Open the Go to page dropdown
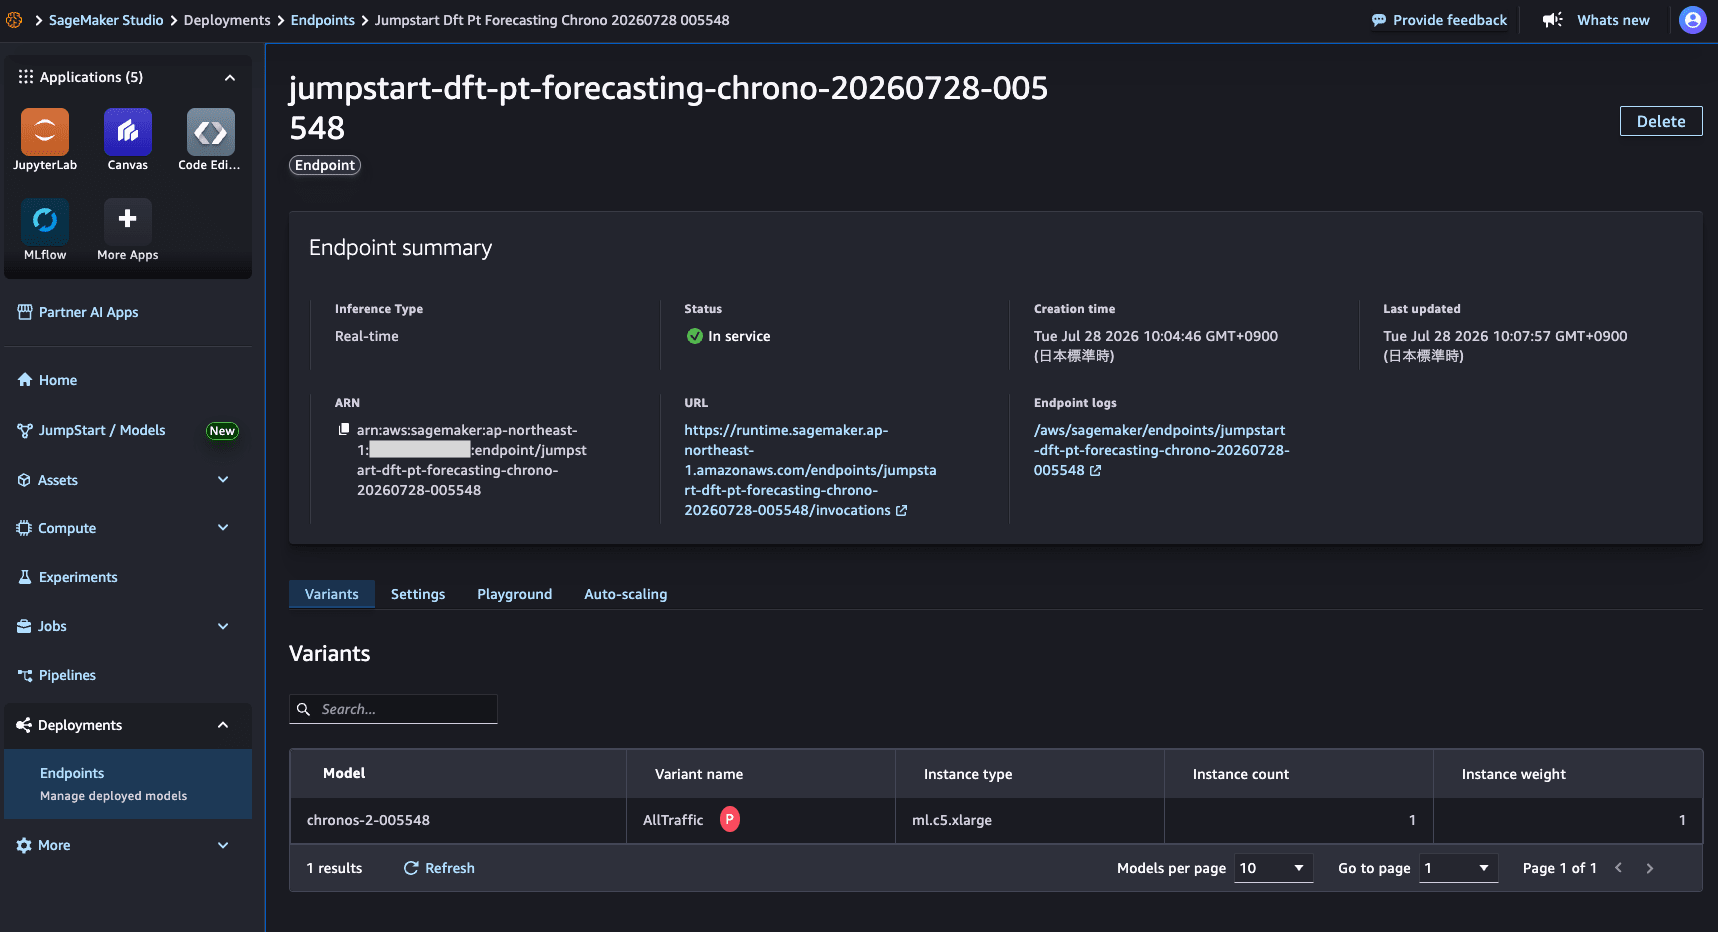 pos(1458,868)
